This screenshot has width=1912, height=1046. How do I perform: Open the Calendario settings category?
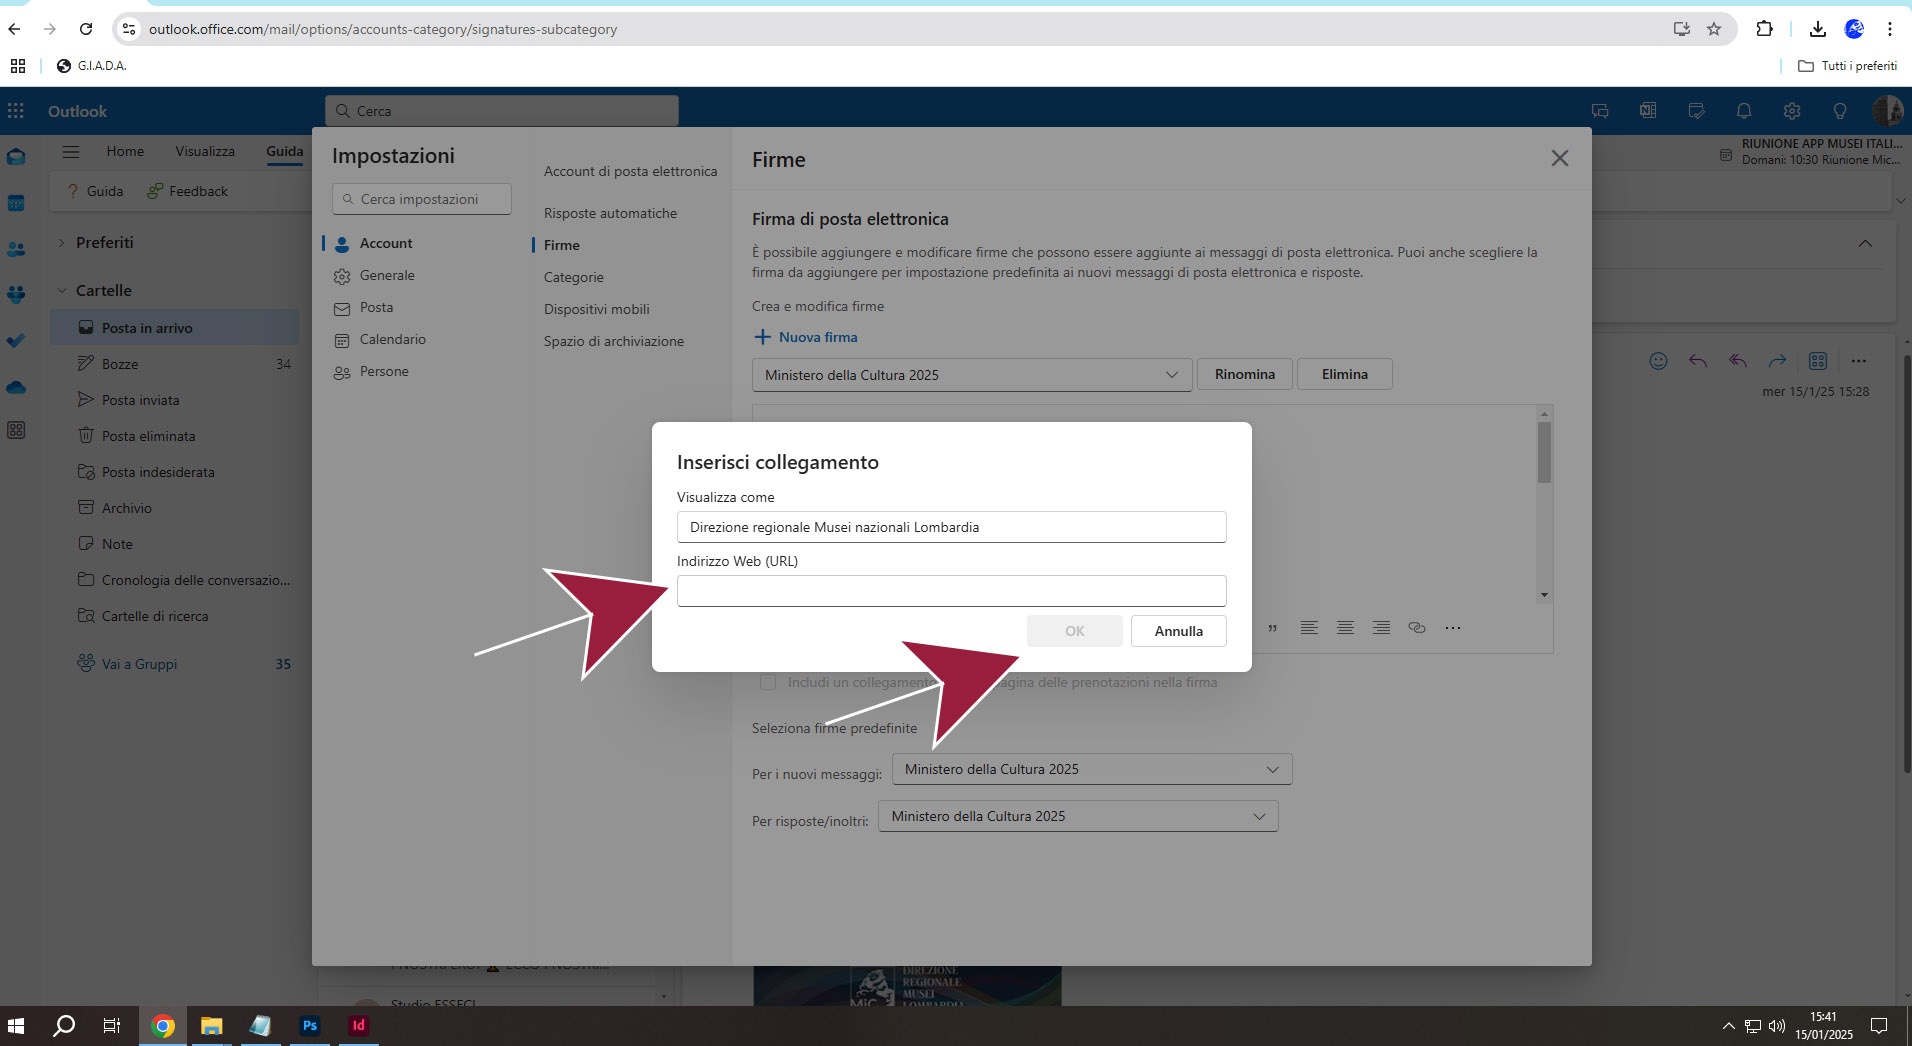(393, 339)
